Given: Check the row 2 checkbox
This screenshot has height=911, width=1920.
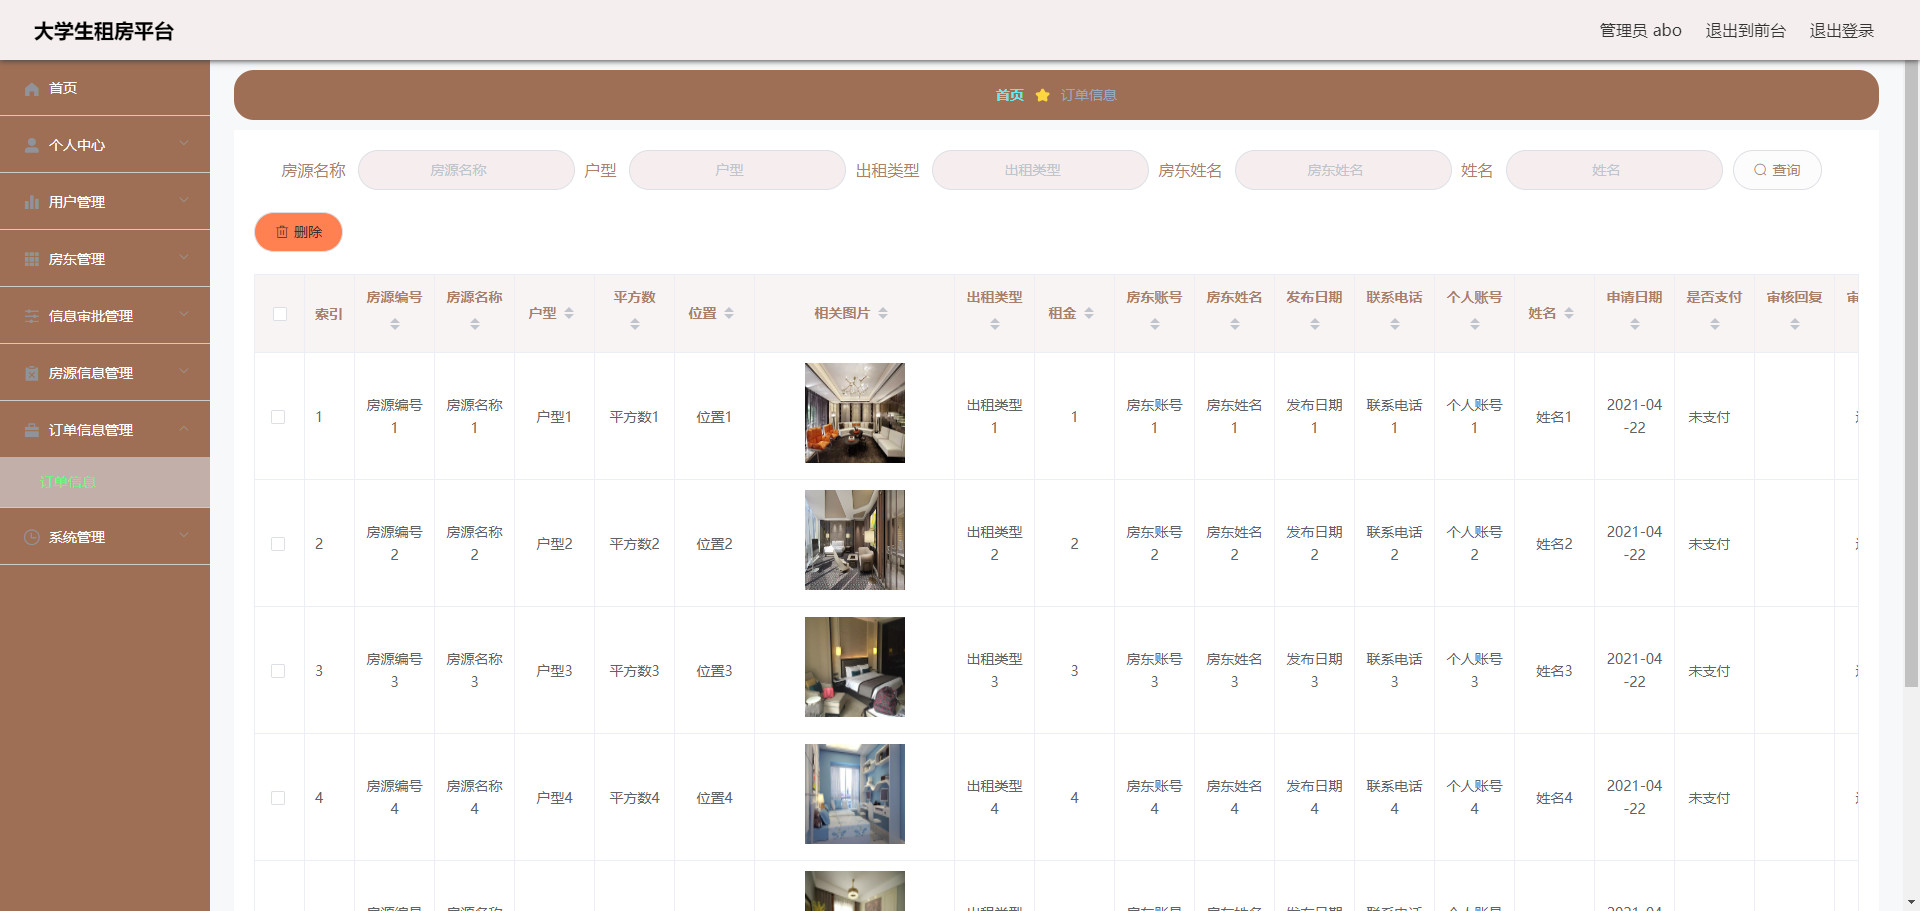Looking at the screenshot, I should 278,544.
